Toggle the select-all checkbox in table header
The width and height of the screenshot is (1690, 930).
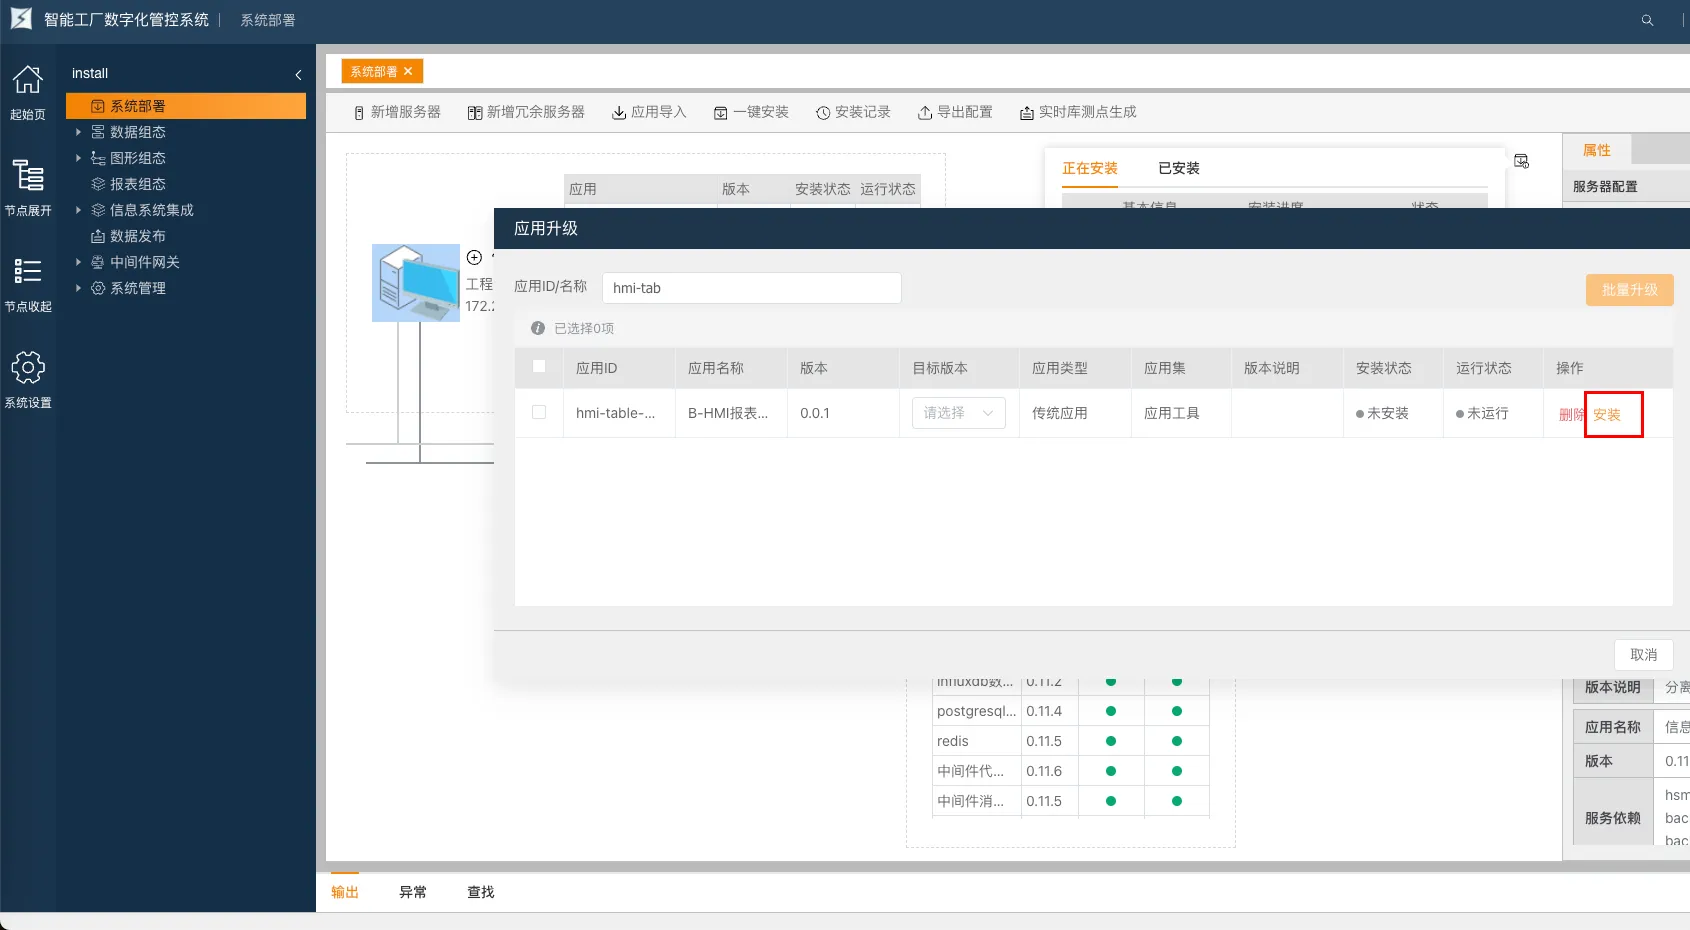tap(539, 366)
